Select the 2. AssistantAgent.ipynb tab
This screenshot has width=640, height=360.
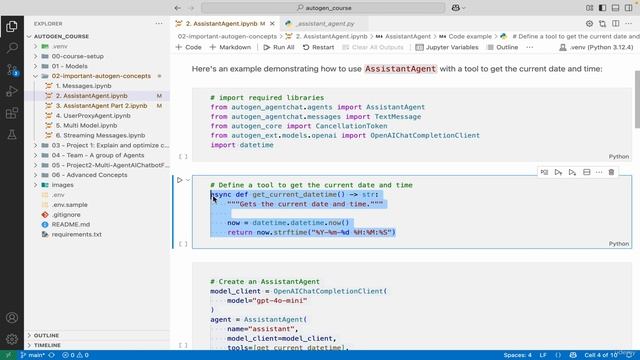pos(226,24)
